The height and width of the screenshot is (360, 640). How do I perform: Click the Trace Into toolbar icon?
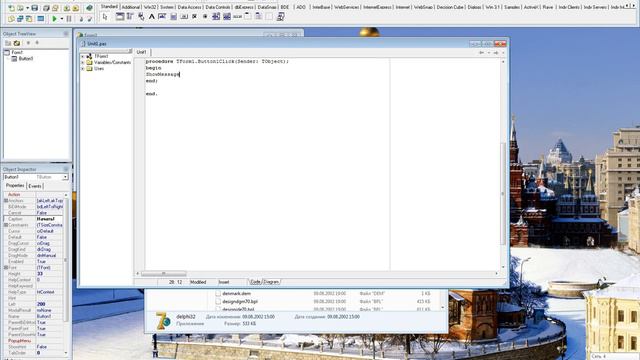coord(81,18)
